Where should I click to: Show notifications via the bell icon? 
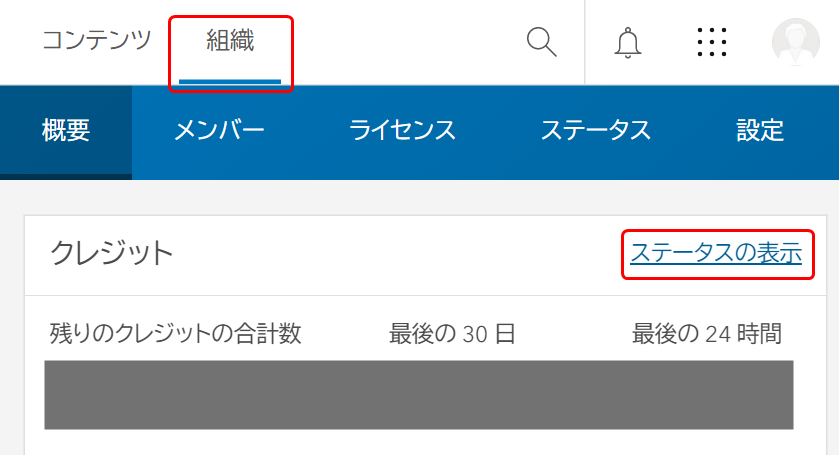[x=627, y=42]
